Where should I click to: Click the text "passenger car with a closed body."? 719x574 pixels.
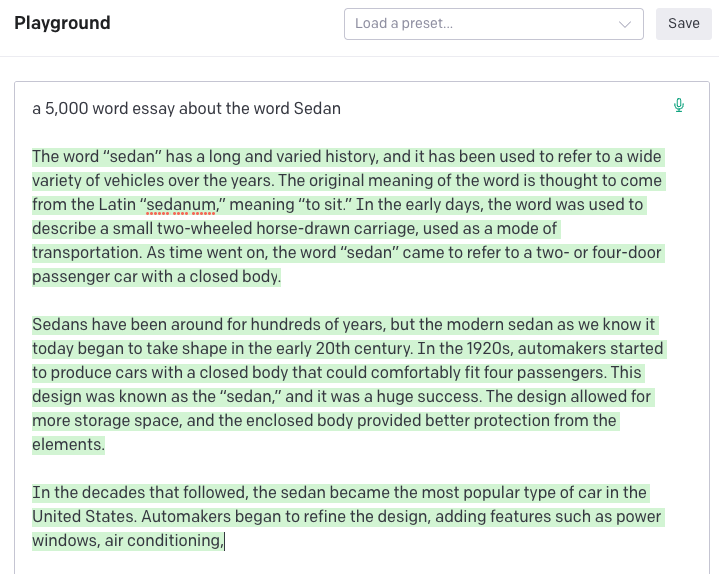point(156,276)
